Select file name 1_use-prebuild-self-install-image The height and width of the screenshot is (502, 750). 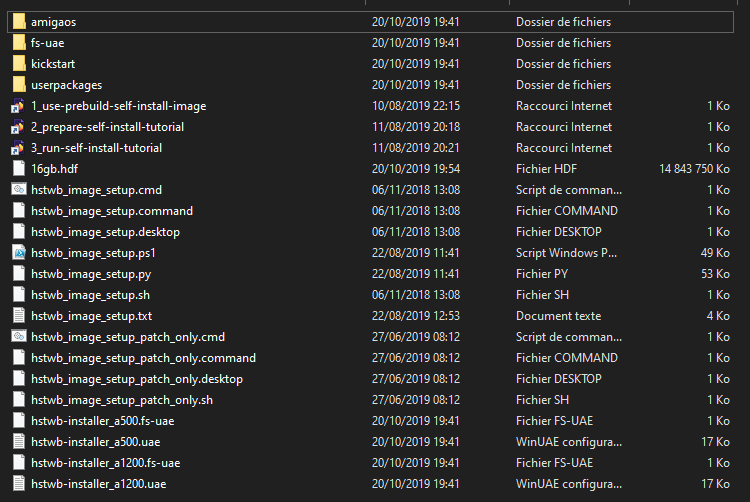click(x=119, y=106)
